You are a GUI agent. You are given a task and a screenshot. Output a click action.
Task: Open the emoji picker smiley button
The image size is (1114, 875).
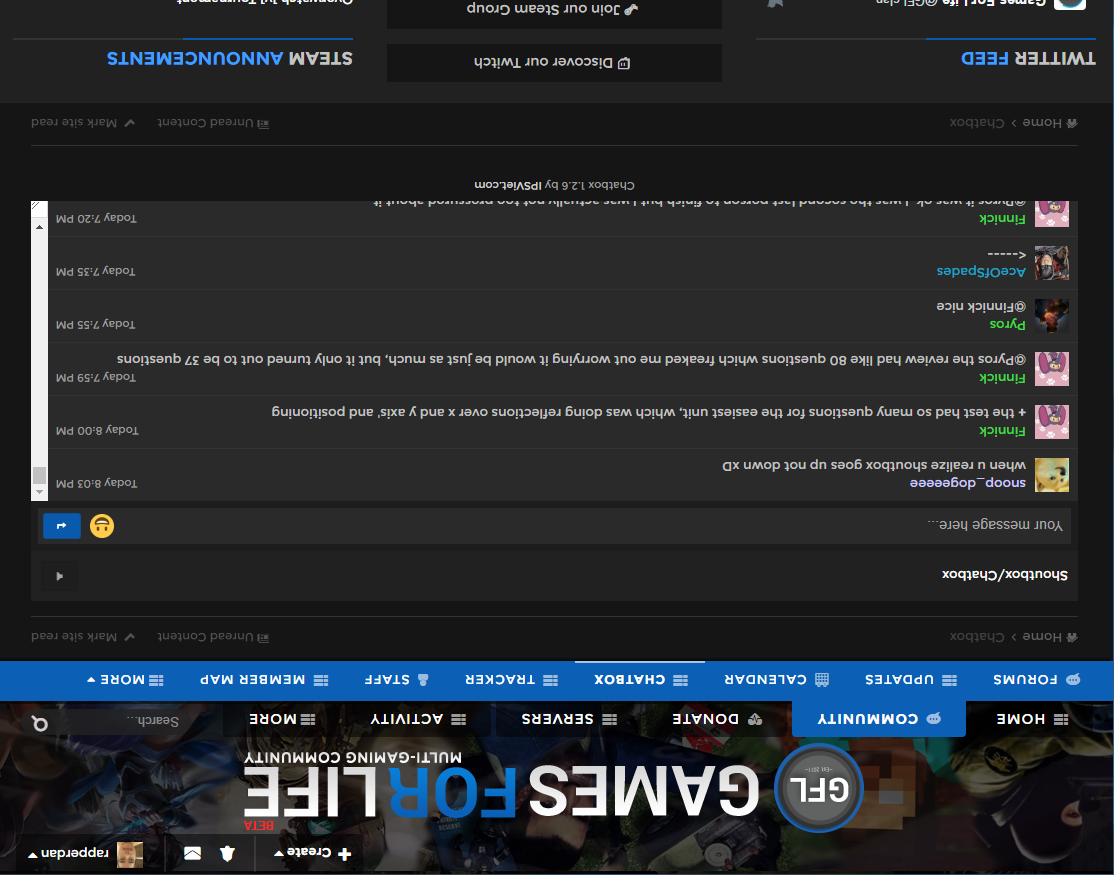point(102,526)
